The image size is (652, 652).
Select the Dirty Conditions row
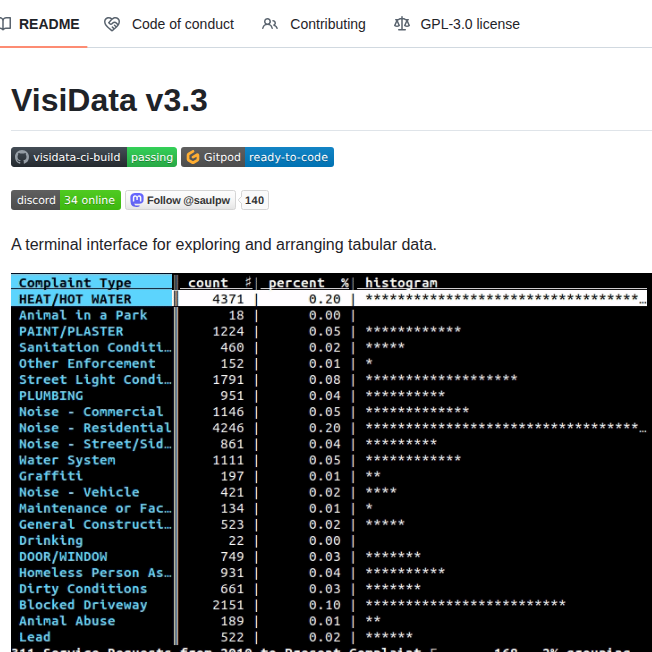[x=329, y=588]
